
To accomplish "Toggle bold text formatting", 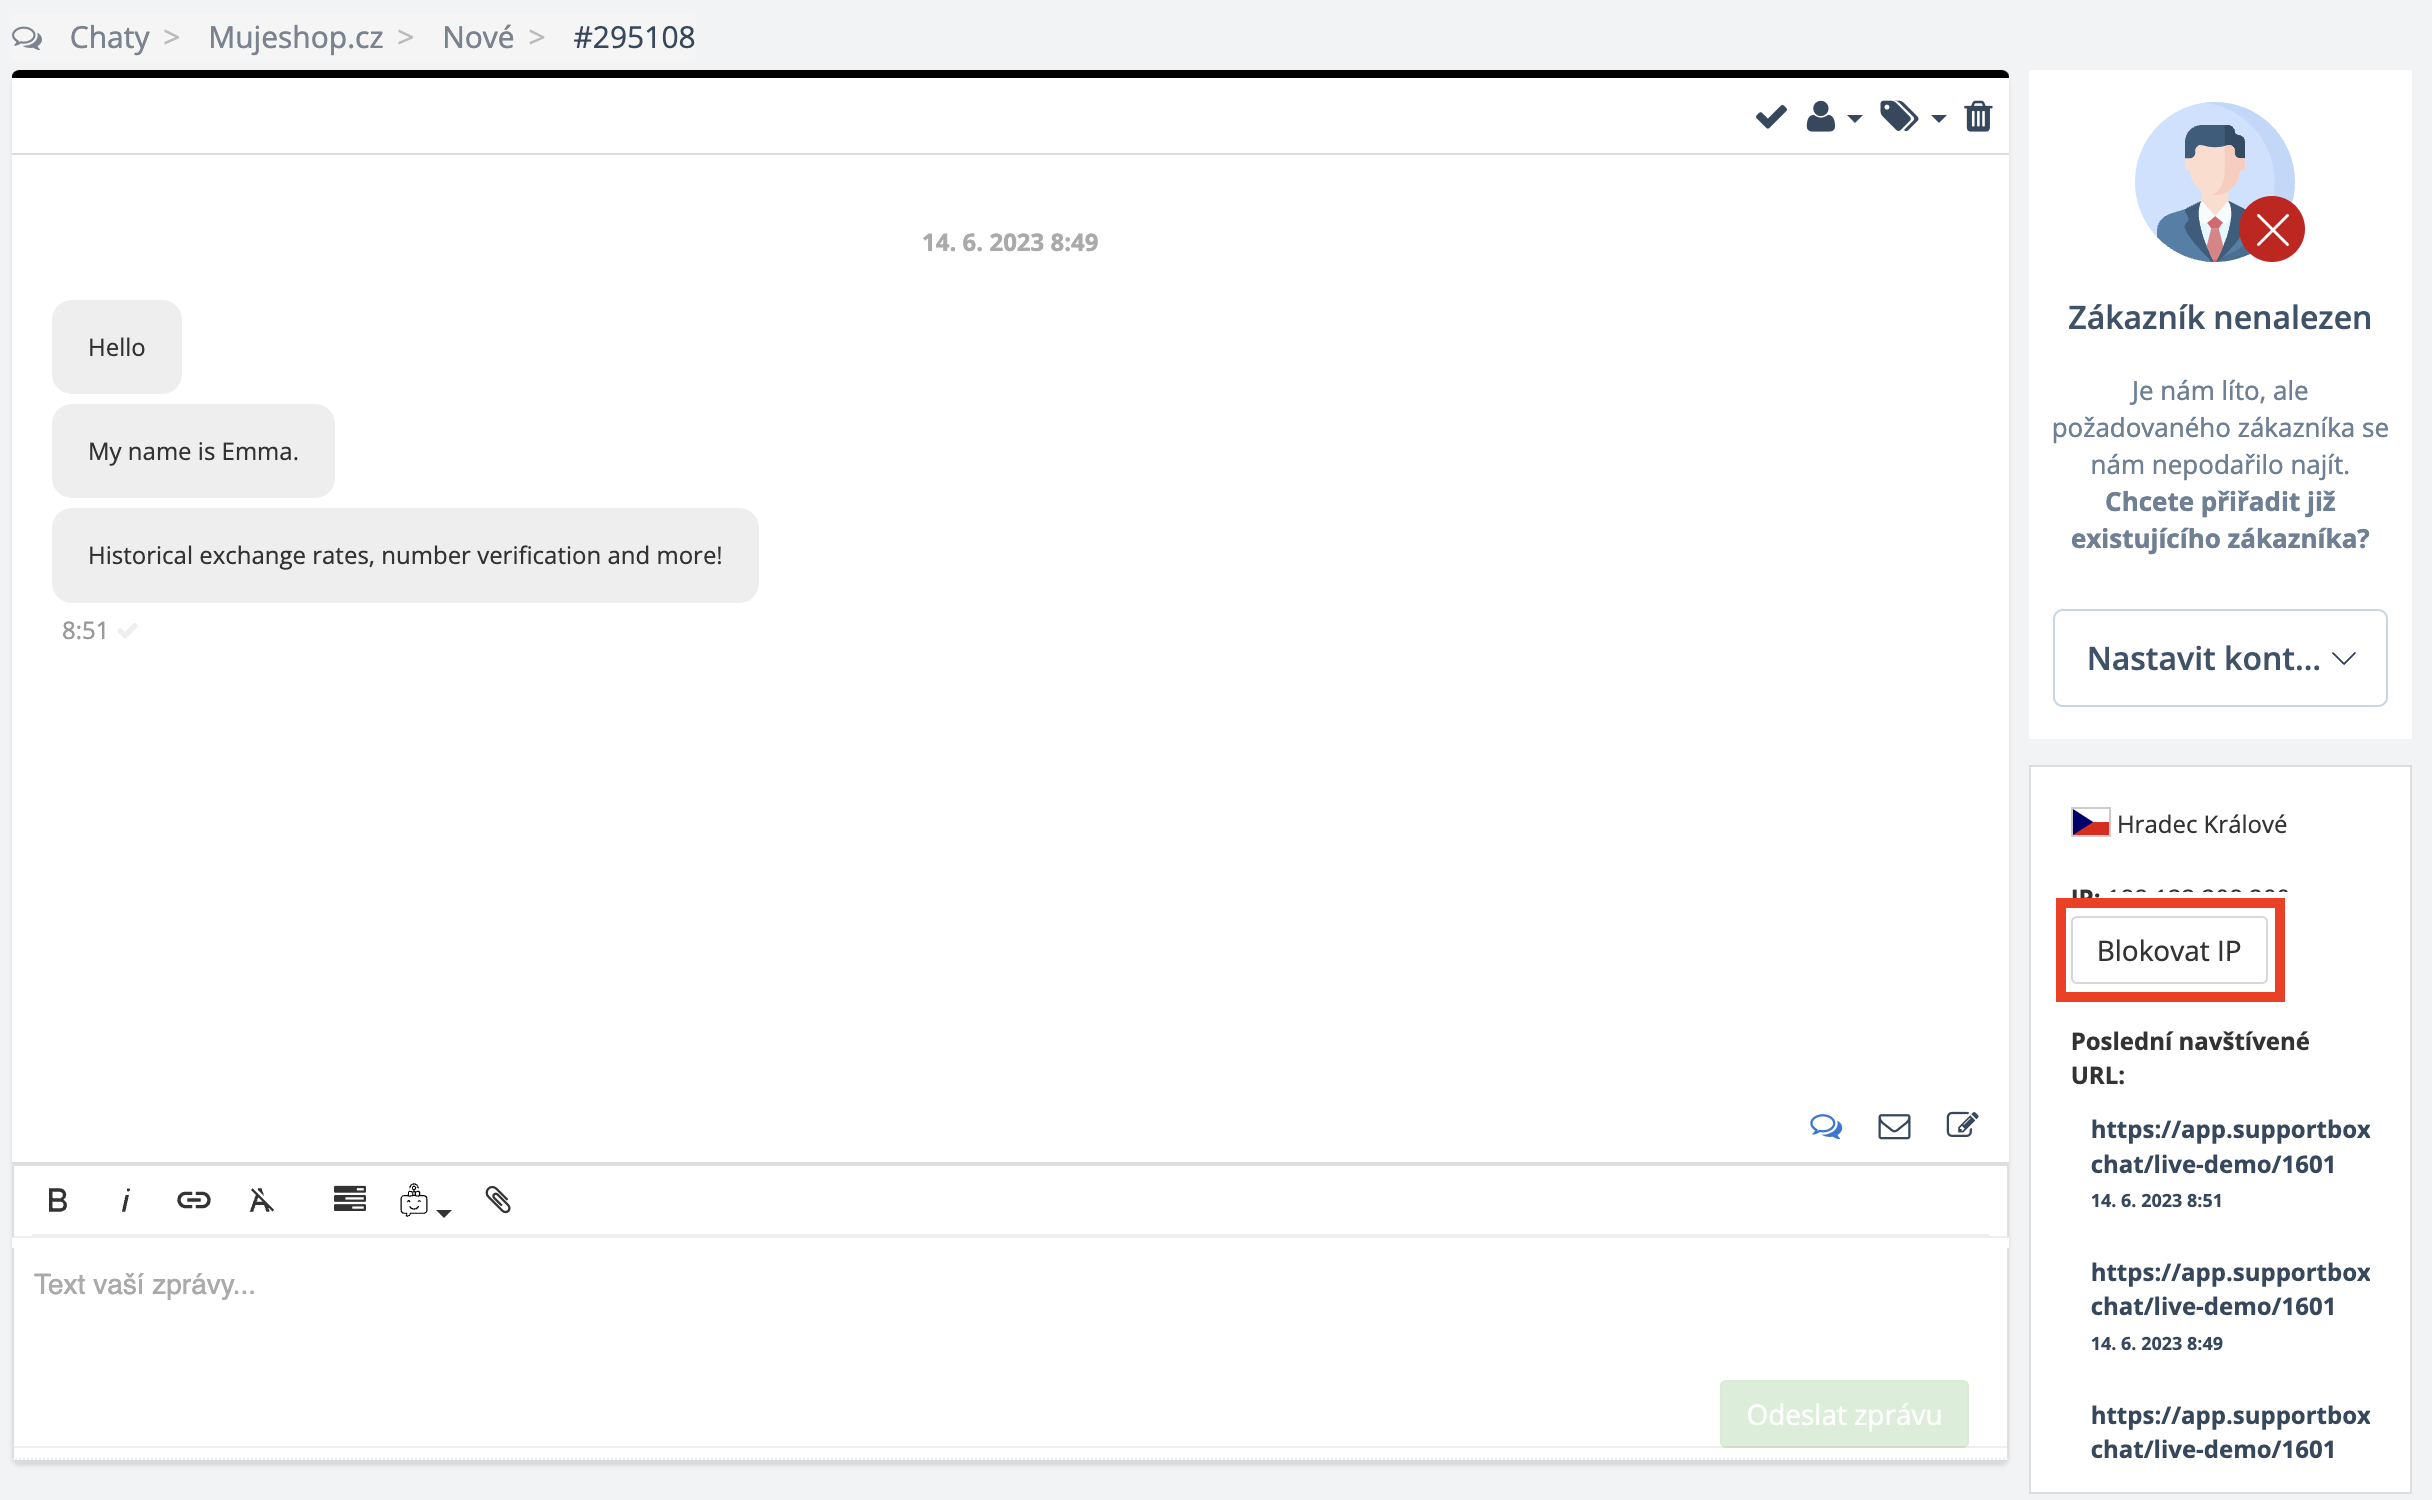I will 57,1199.
